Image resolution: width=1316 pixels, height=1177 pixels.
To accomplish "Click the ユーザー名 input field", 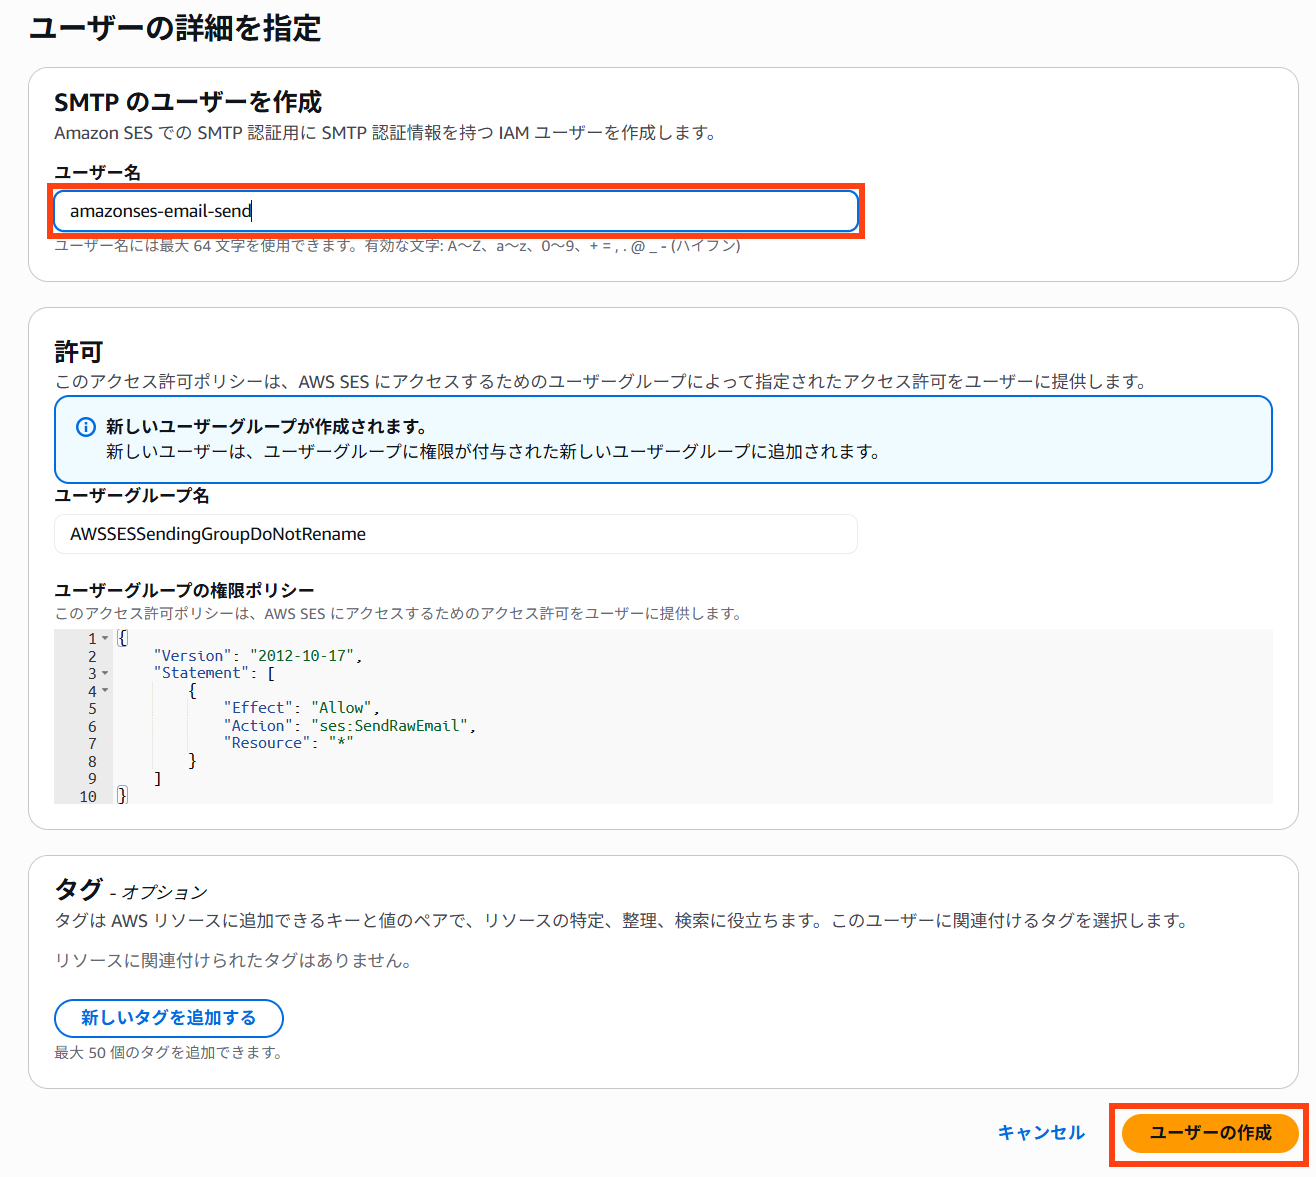I will 456,211.
